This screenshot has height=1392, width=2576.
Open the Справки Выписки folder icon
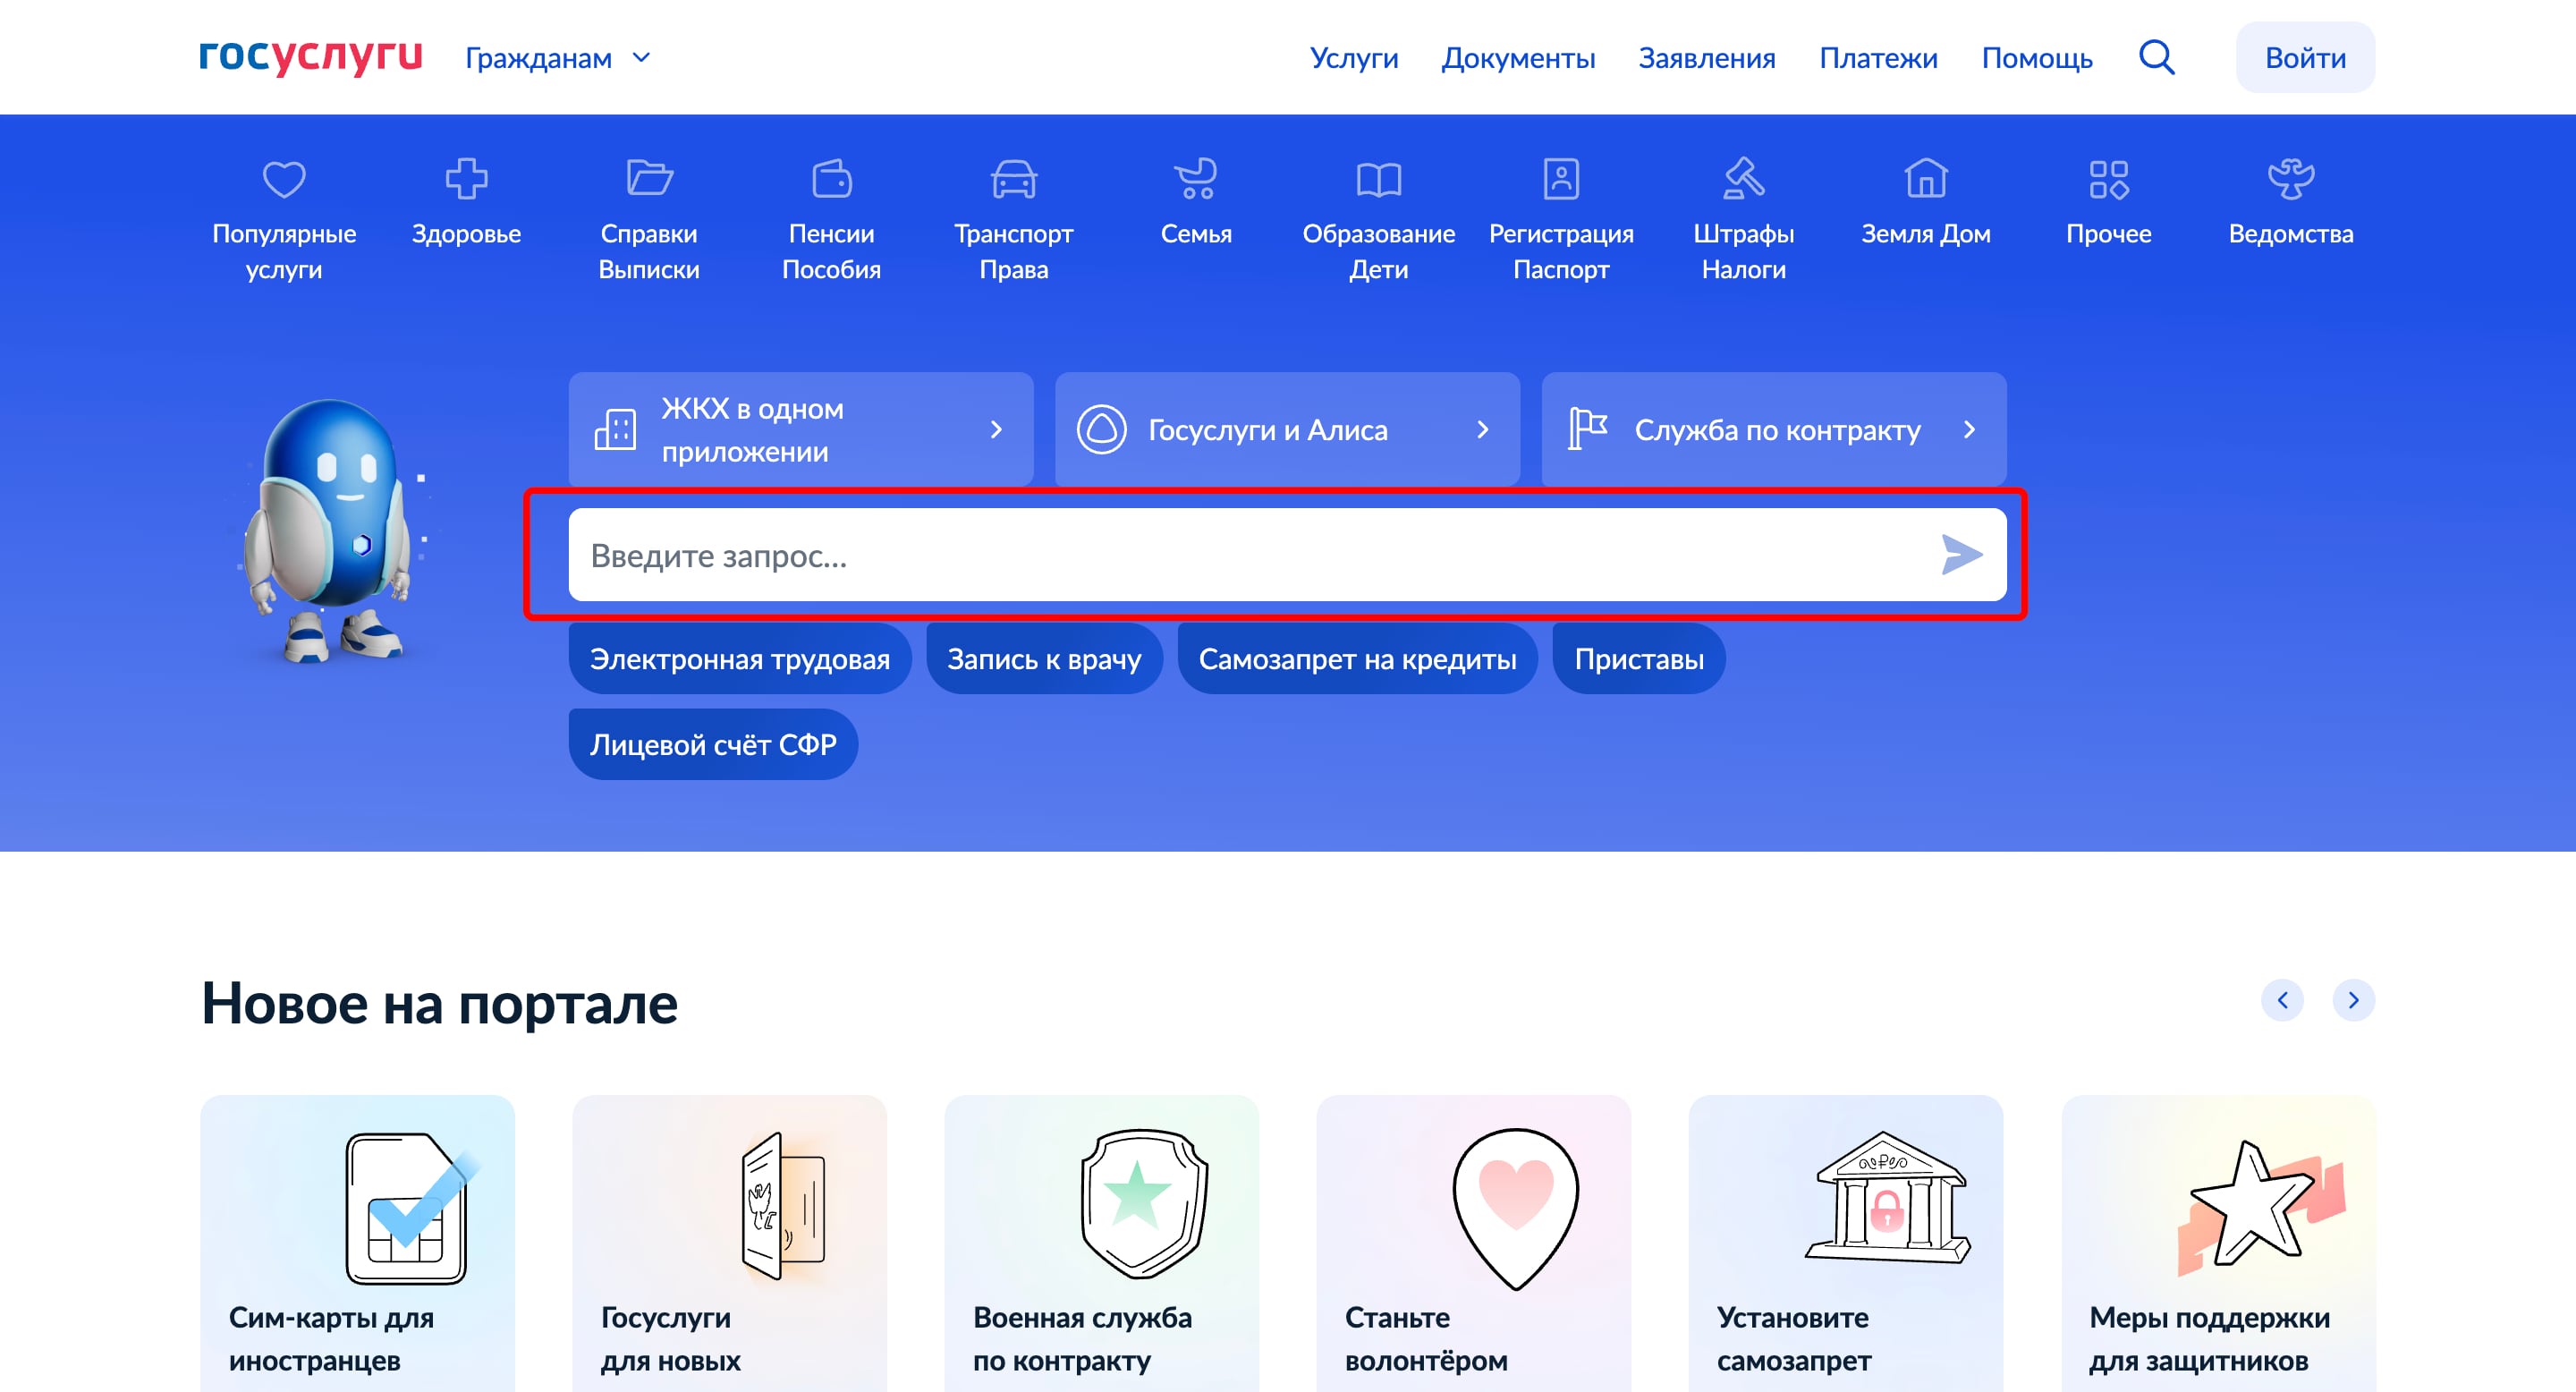tap(649, 178)
